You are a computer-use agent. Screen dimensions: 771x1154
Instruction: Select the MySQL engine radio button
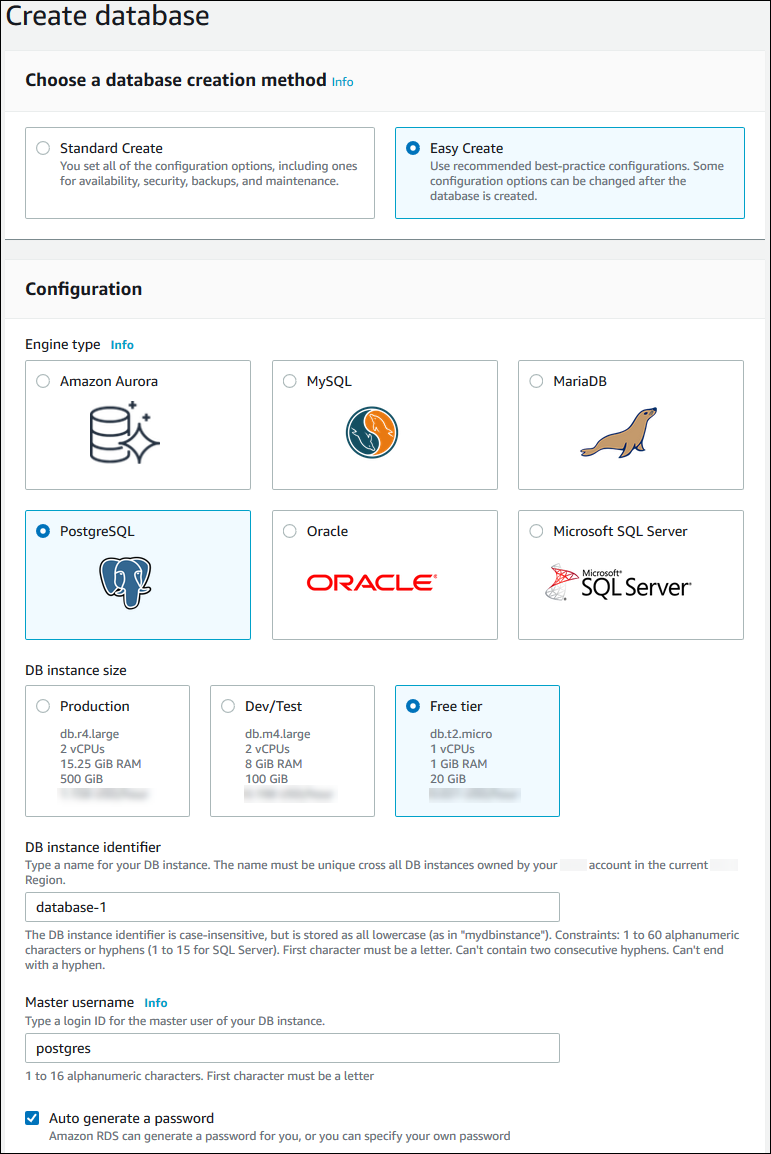point(290,381)
